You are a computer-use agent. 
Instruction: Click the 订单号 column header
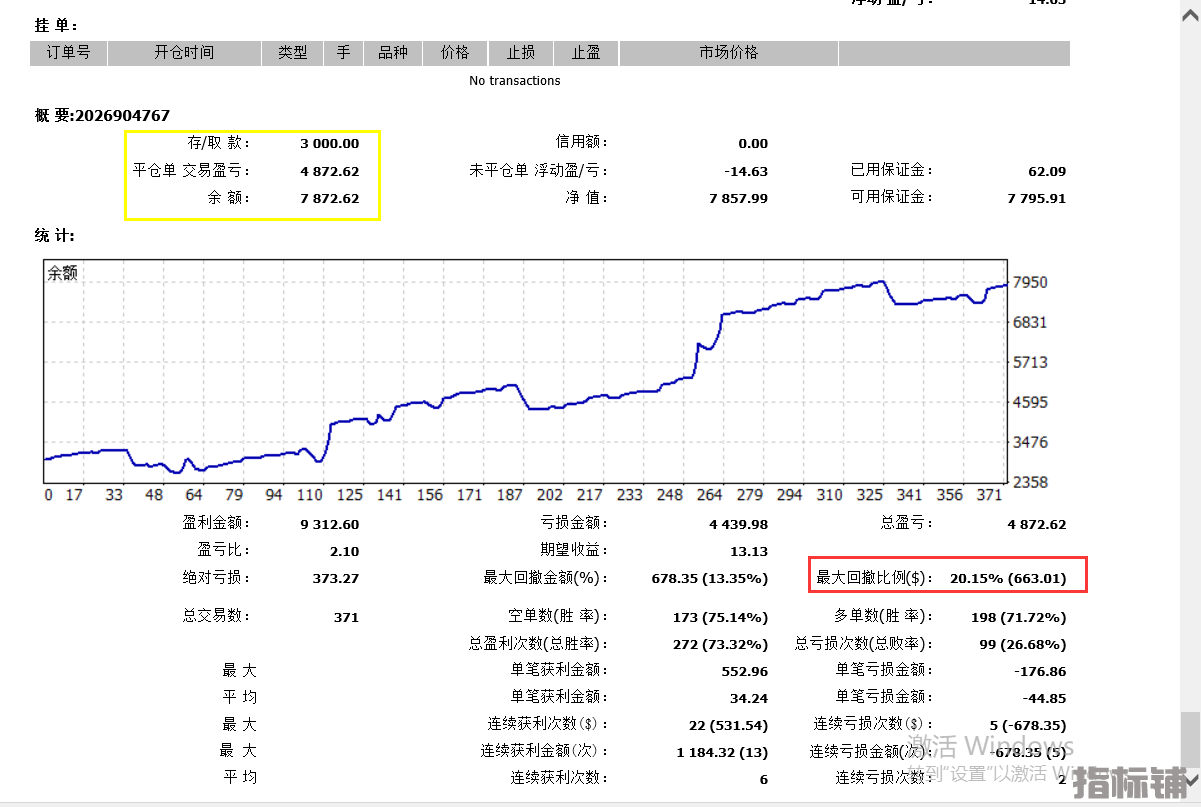tap(68, 53)
